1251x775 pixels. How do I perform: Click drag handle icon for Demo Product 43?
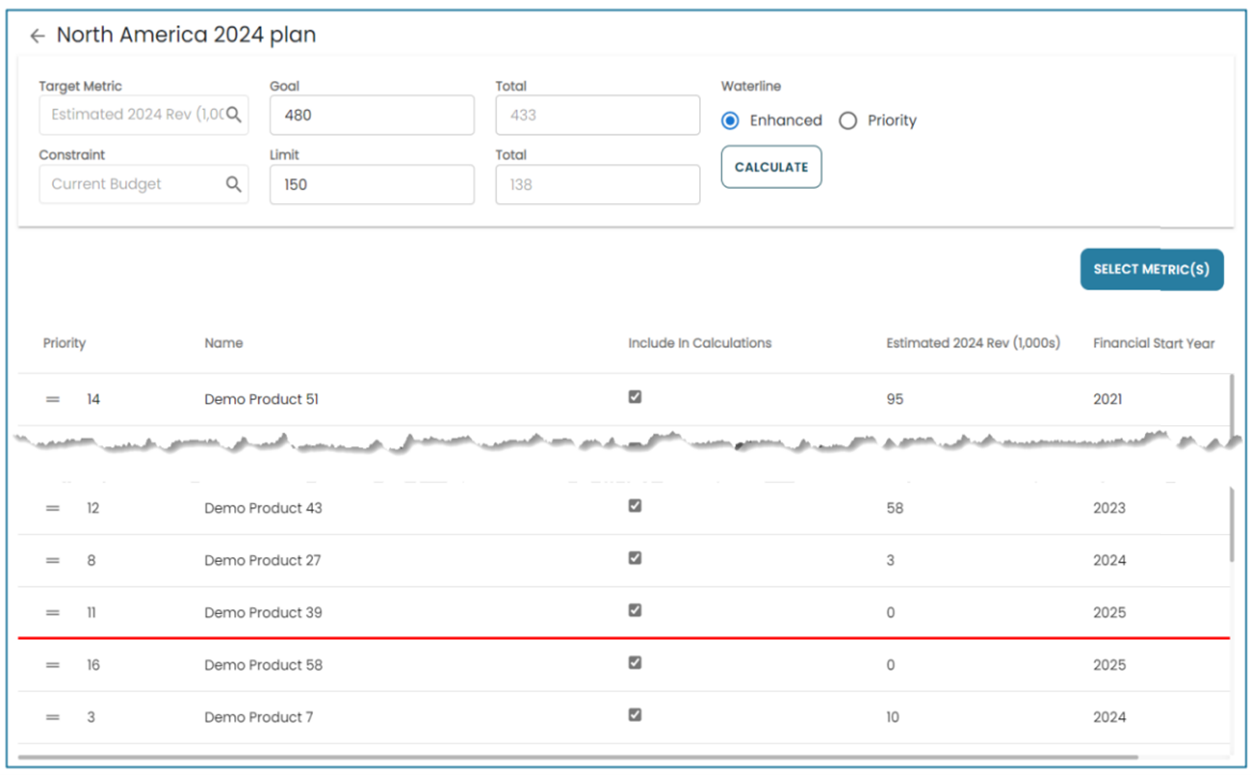[53, 508]
